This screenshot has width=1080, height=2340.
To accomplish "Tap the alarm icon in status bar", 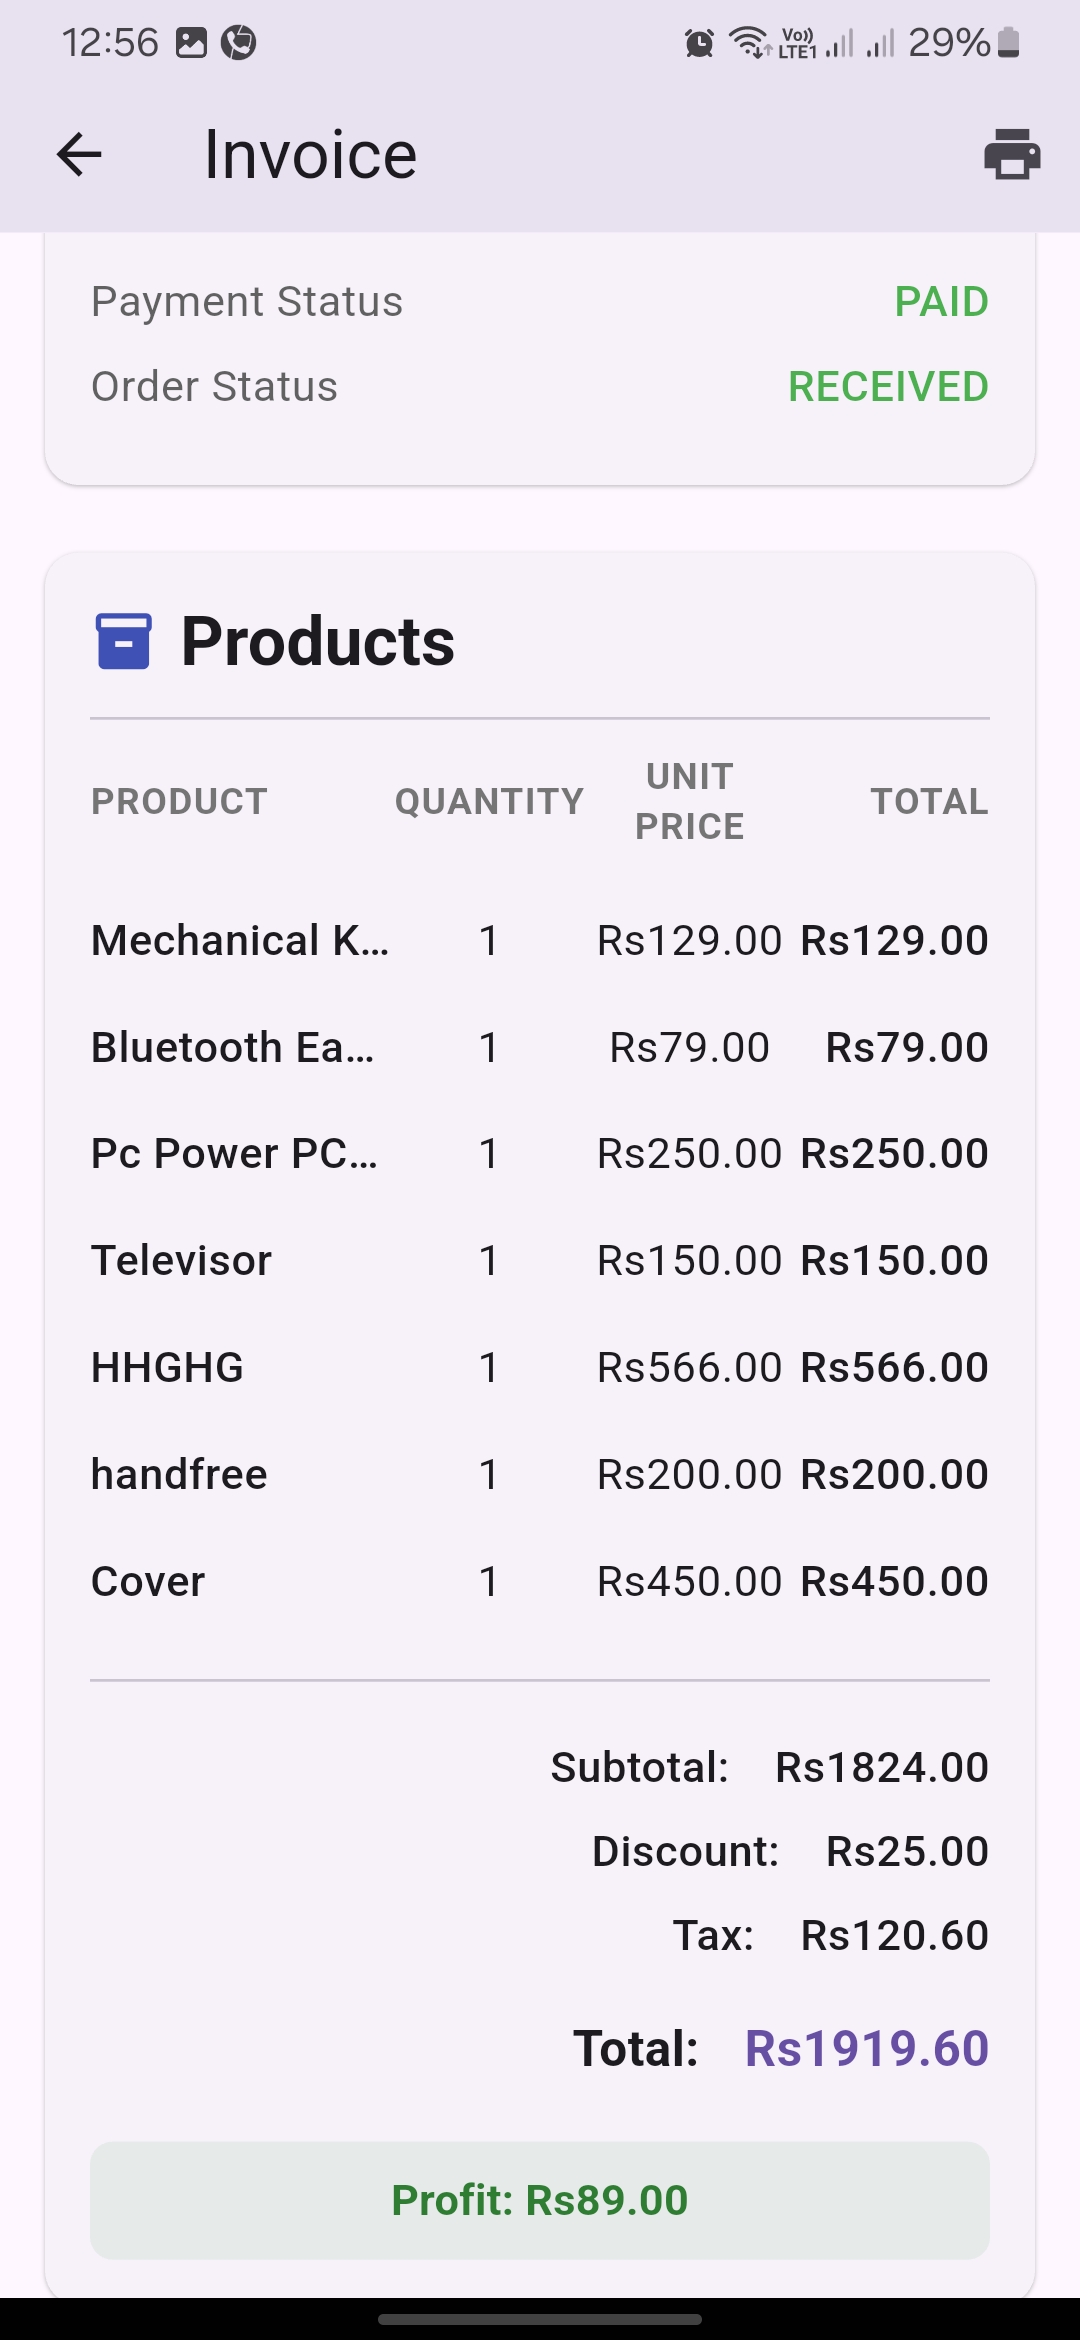I will coord(699,43).
